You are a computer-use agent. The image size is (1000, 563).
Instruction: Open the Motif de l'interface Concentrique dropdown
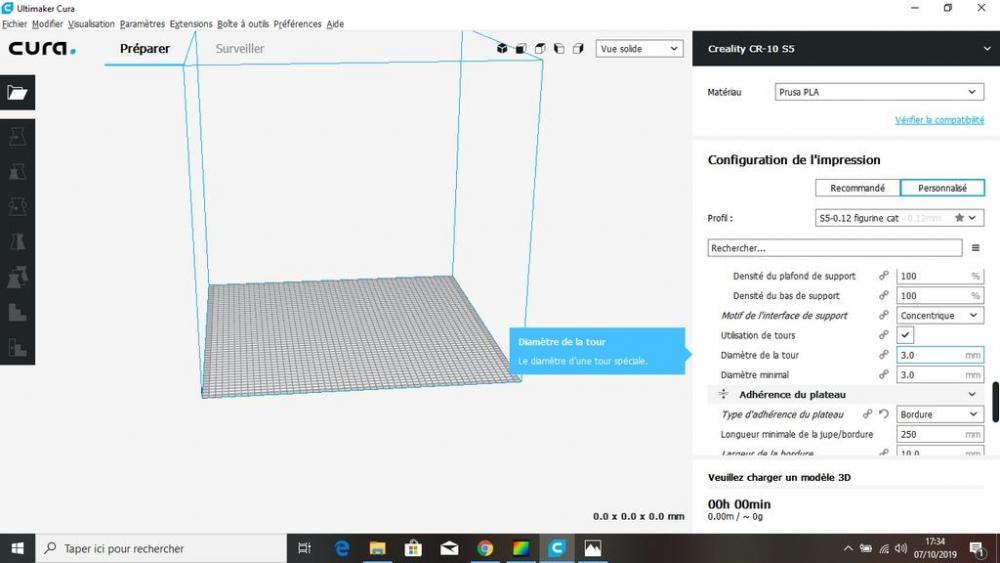[939, 316]
